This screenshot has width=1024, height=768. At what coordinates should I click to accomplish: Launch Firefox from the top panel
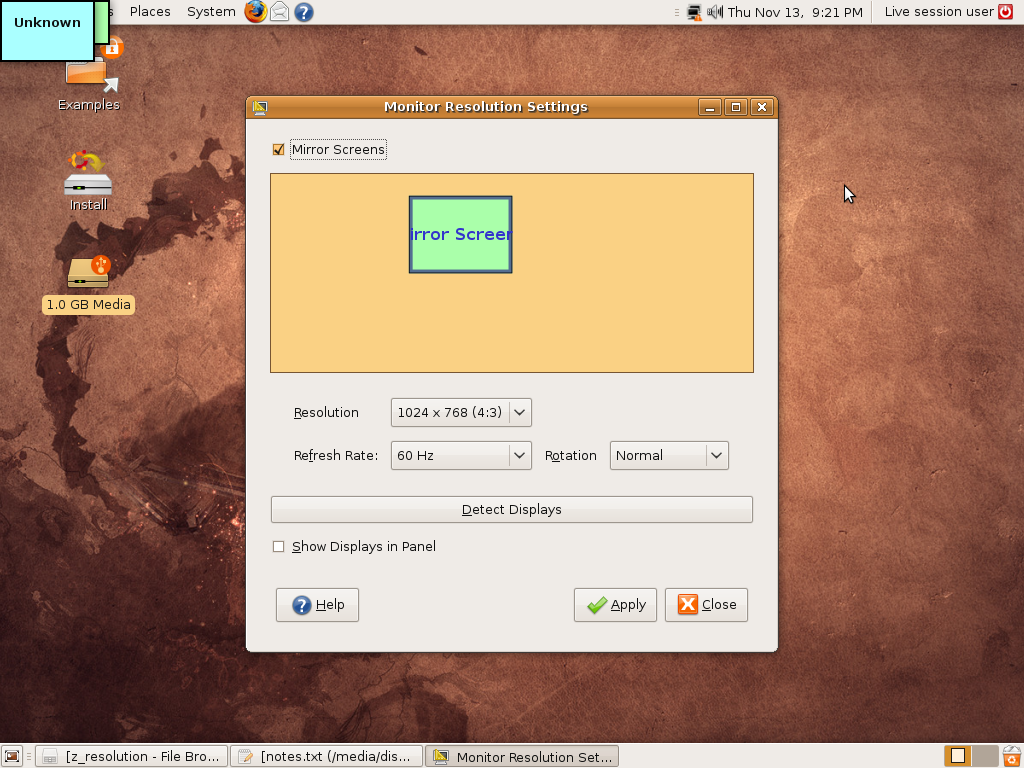pyautogui.click(x=257, y=12)
